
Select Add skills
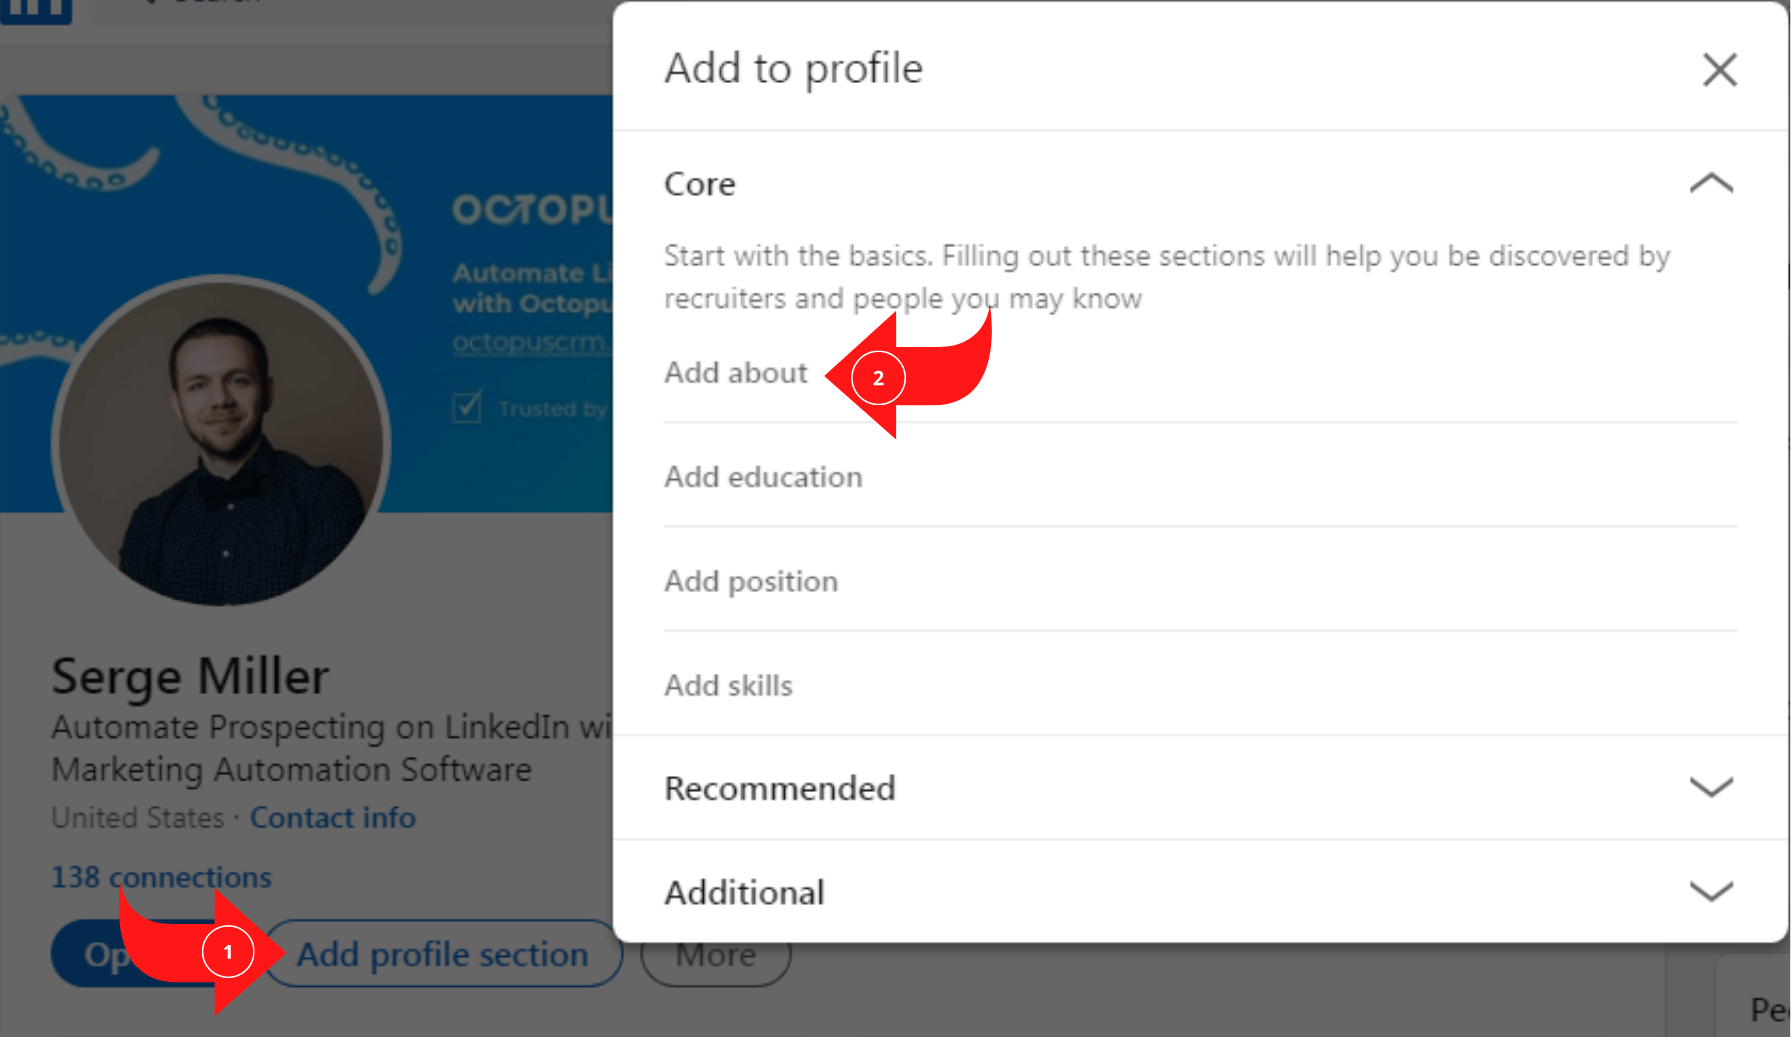(x=728, y=685)
